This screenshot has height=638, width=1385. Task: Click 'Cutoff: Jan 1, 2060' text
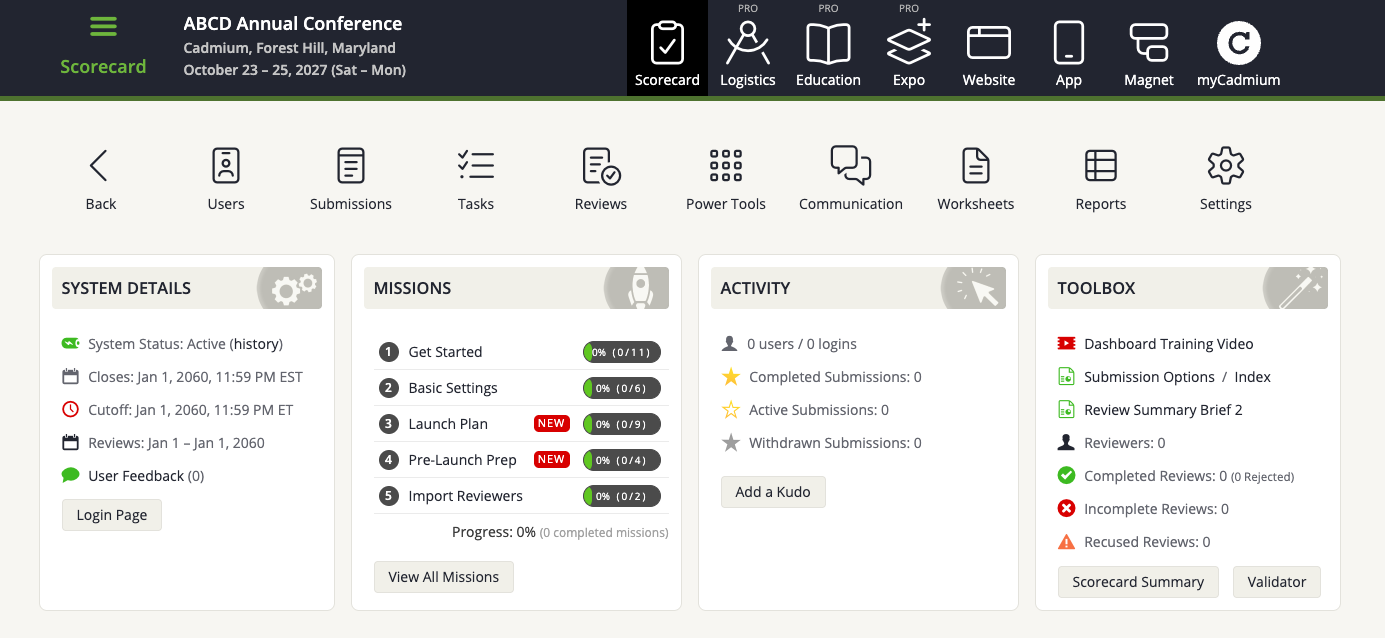click(x=191, y=410)
